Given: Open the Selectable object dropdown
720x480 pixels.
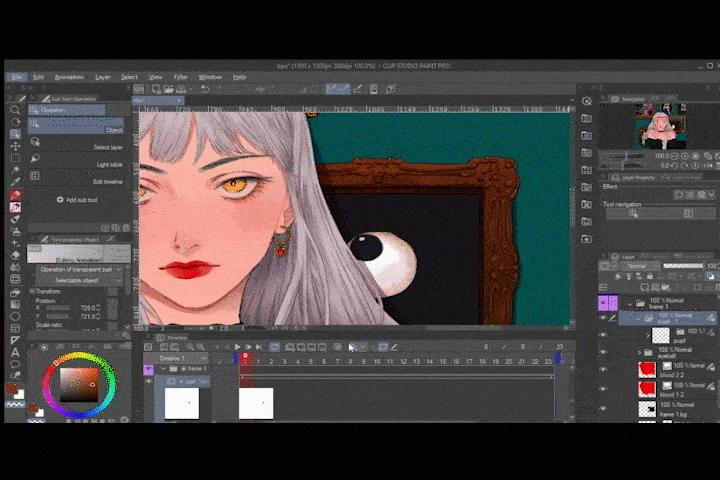Looking at the screenshot, I should coord(80,281).
